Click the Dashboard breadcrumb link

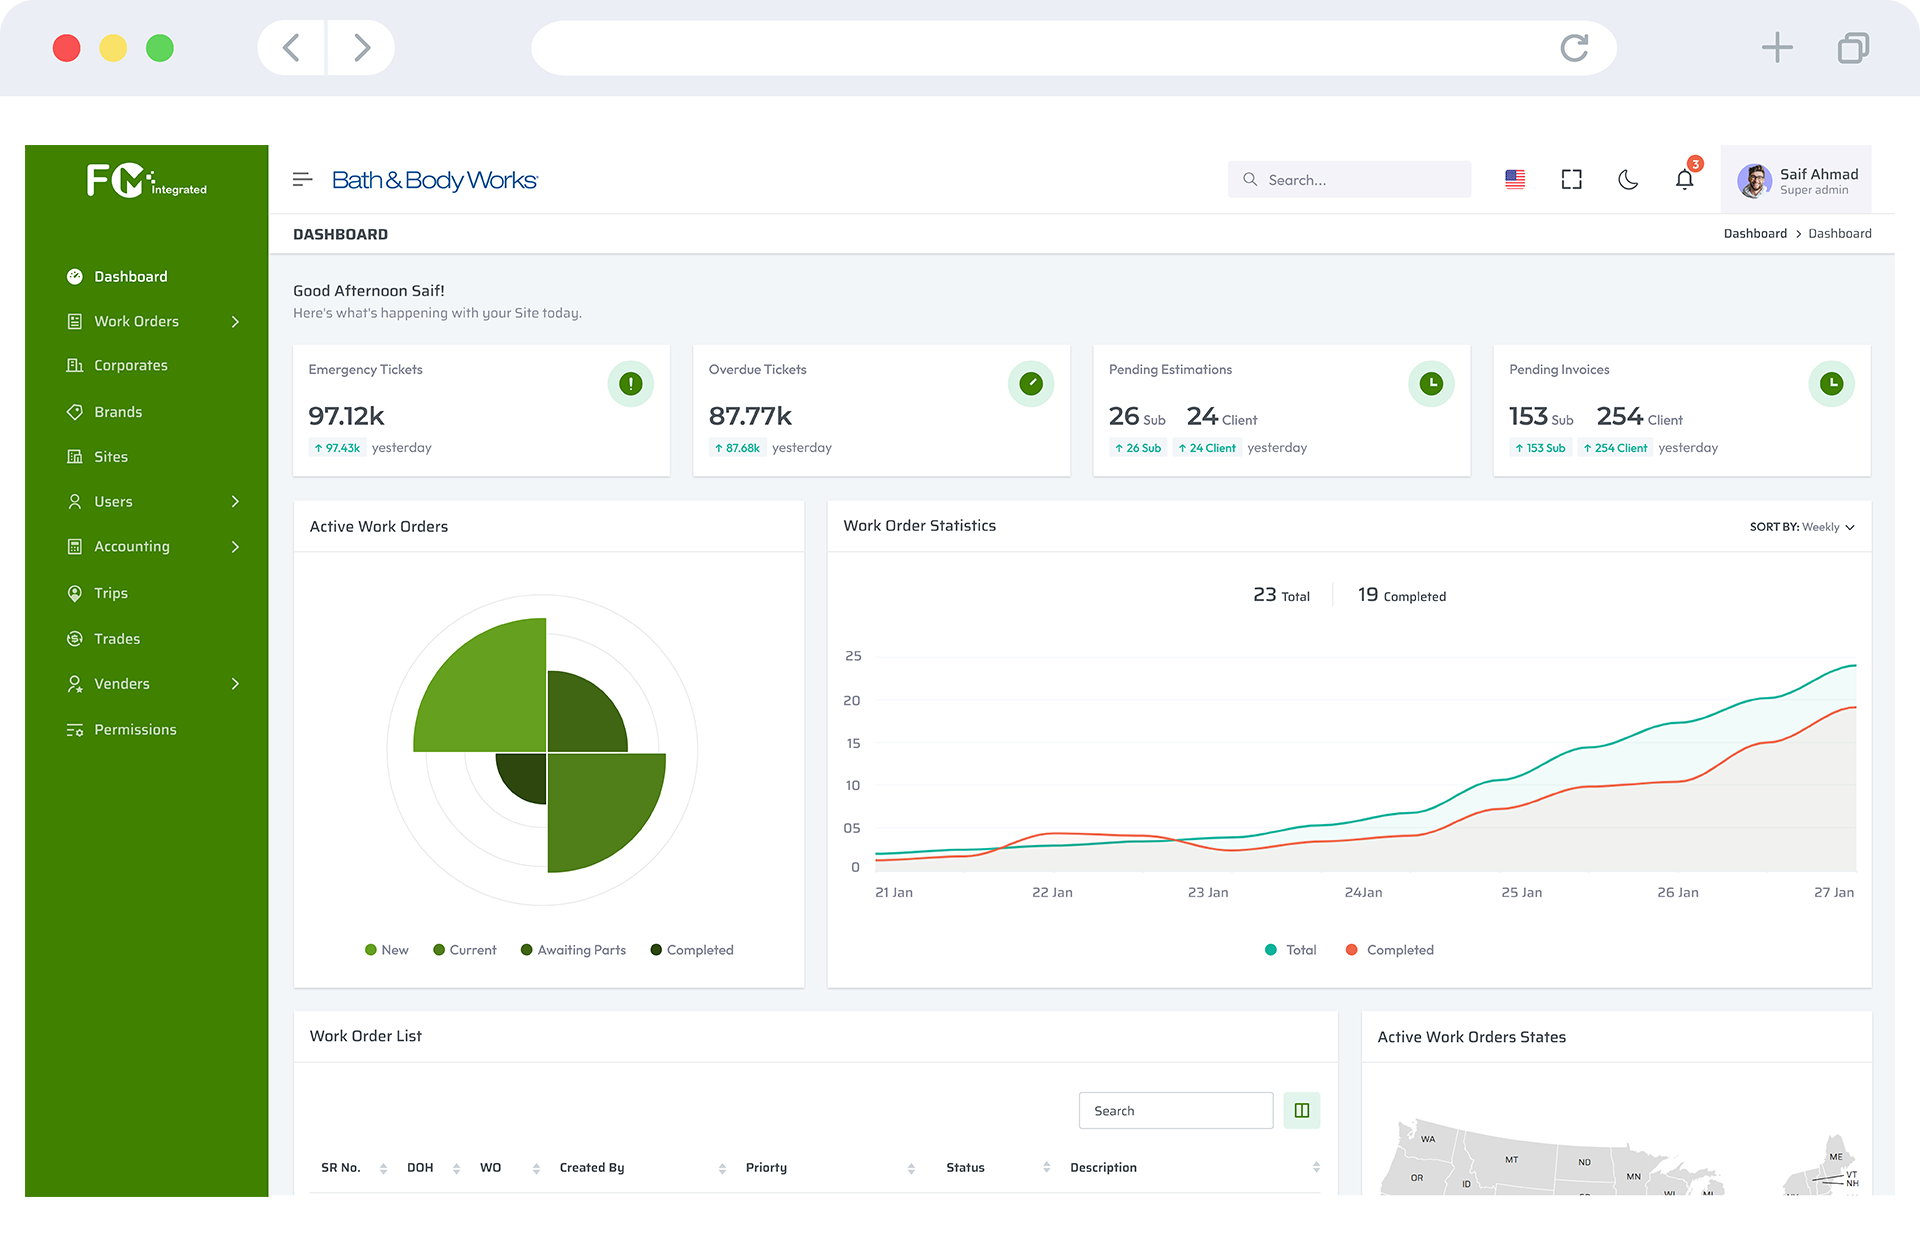pos(1754,233)
